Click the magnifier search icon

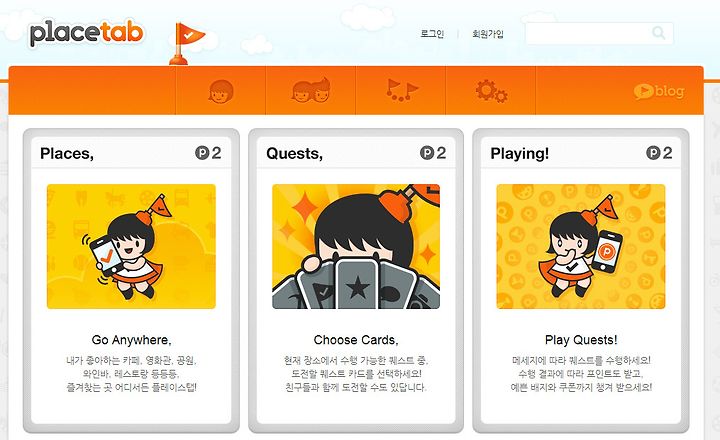659,33
